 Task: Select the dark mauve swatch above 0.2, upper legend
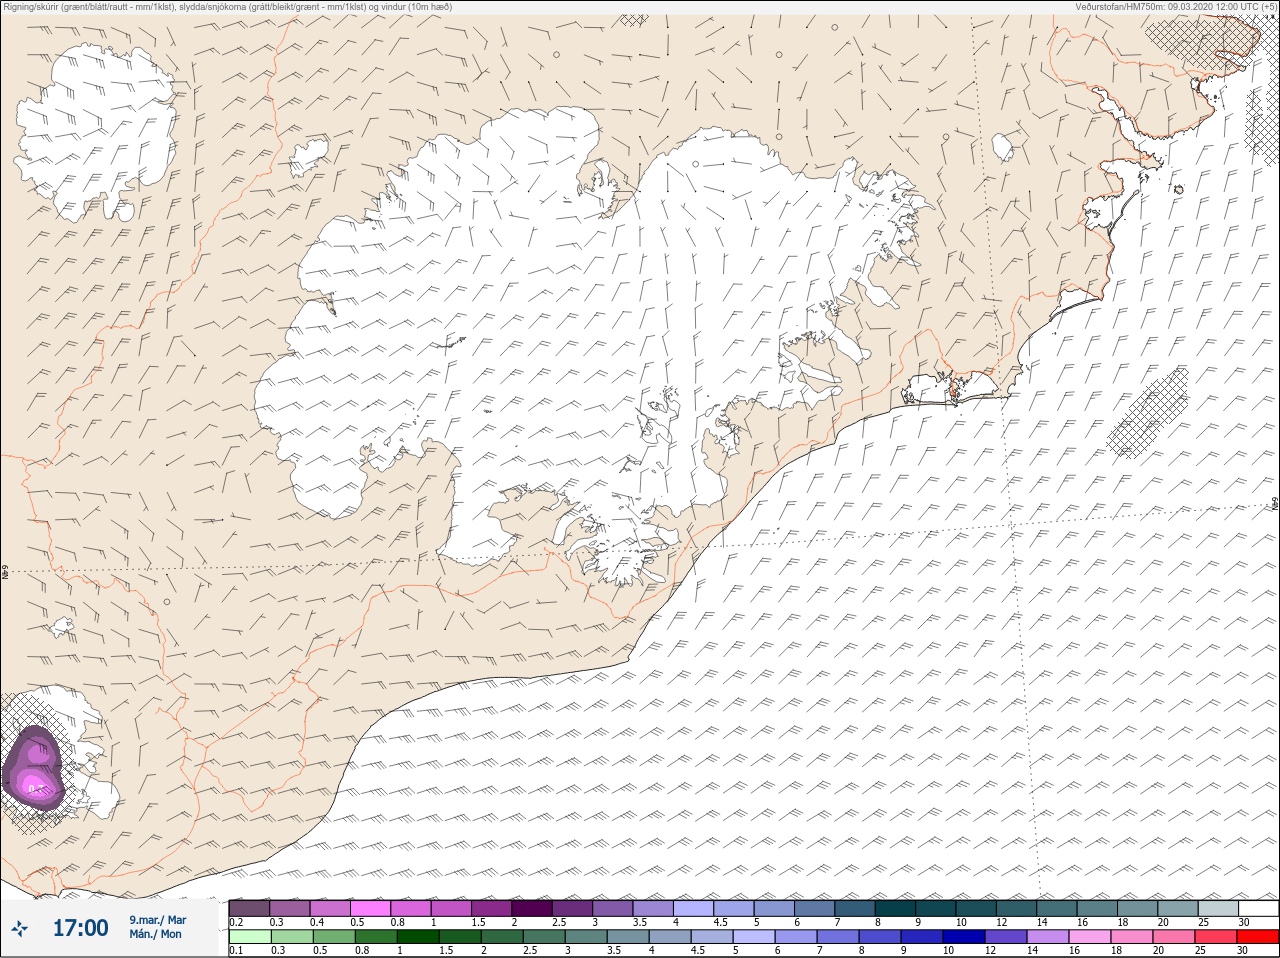coord(249,908)
